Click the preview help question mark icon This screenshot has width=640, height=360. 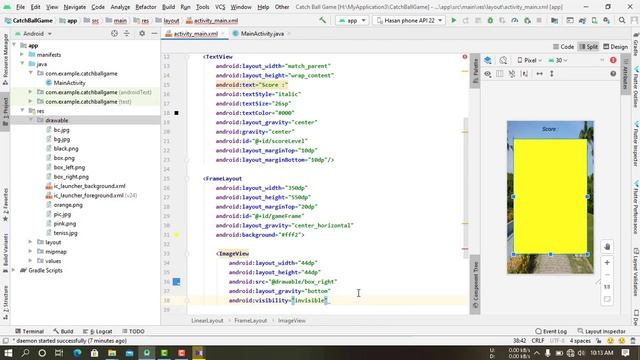(613, 74)
